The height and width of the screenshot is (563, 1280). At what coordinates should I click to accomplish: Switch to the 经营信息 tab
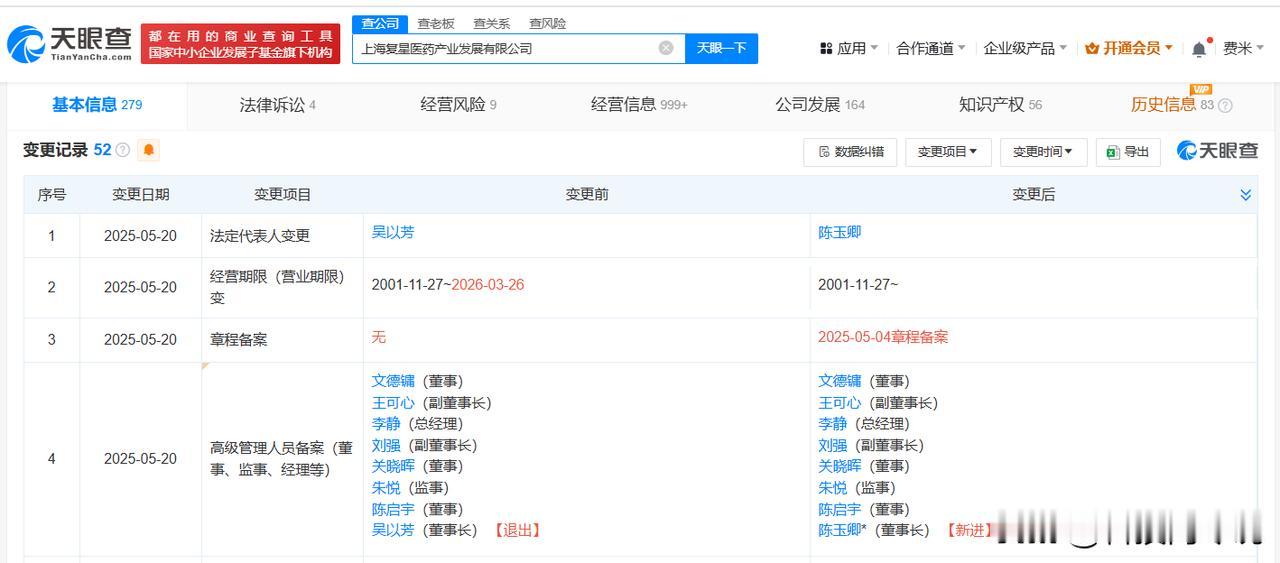(x=639, y=105)
